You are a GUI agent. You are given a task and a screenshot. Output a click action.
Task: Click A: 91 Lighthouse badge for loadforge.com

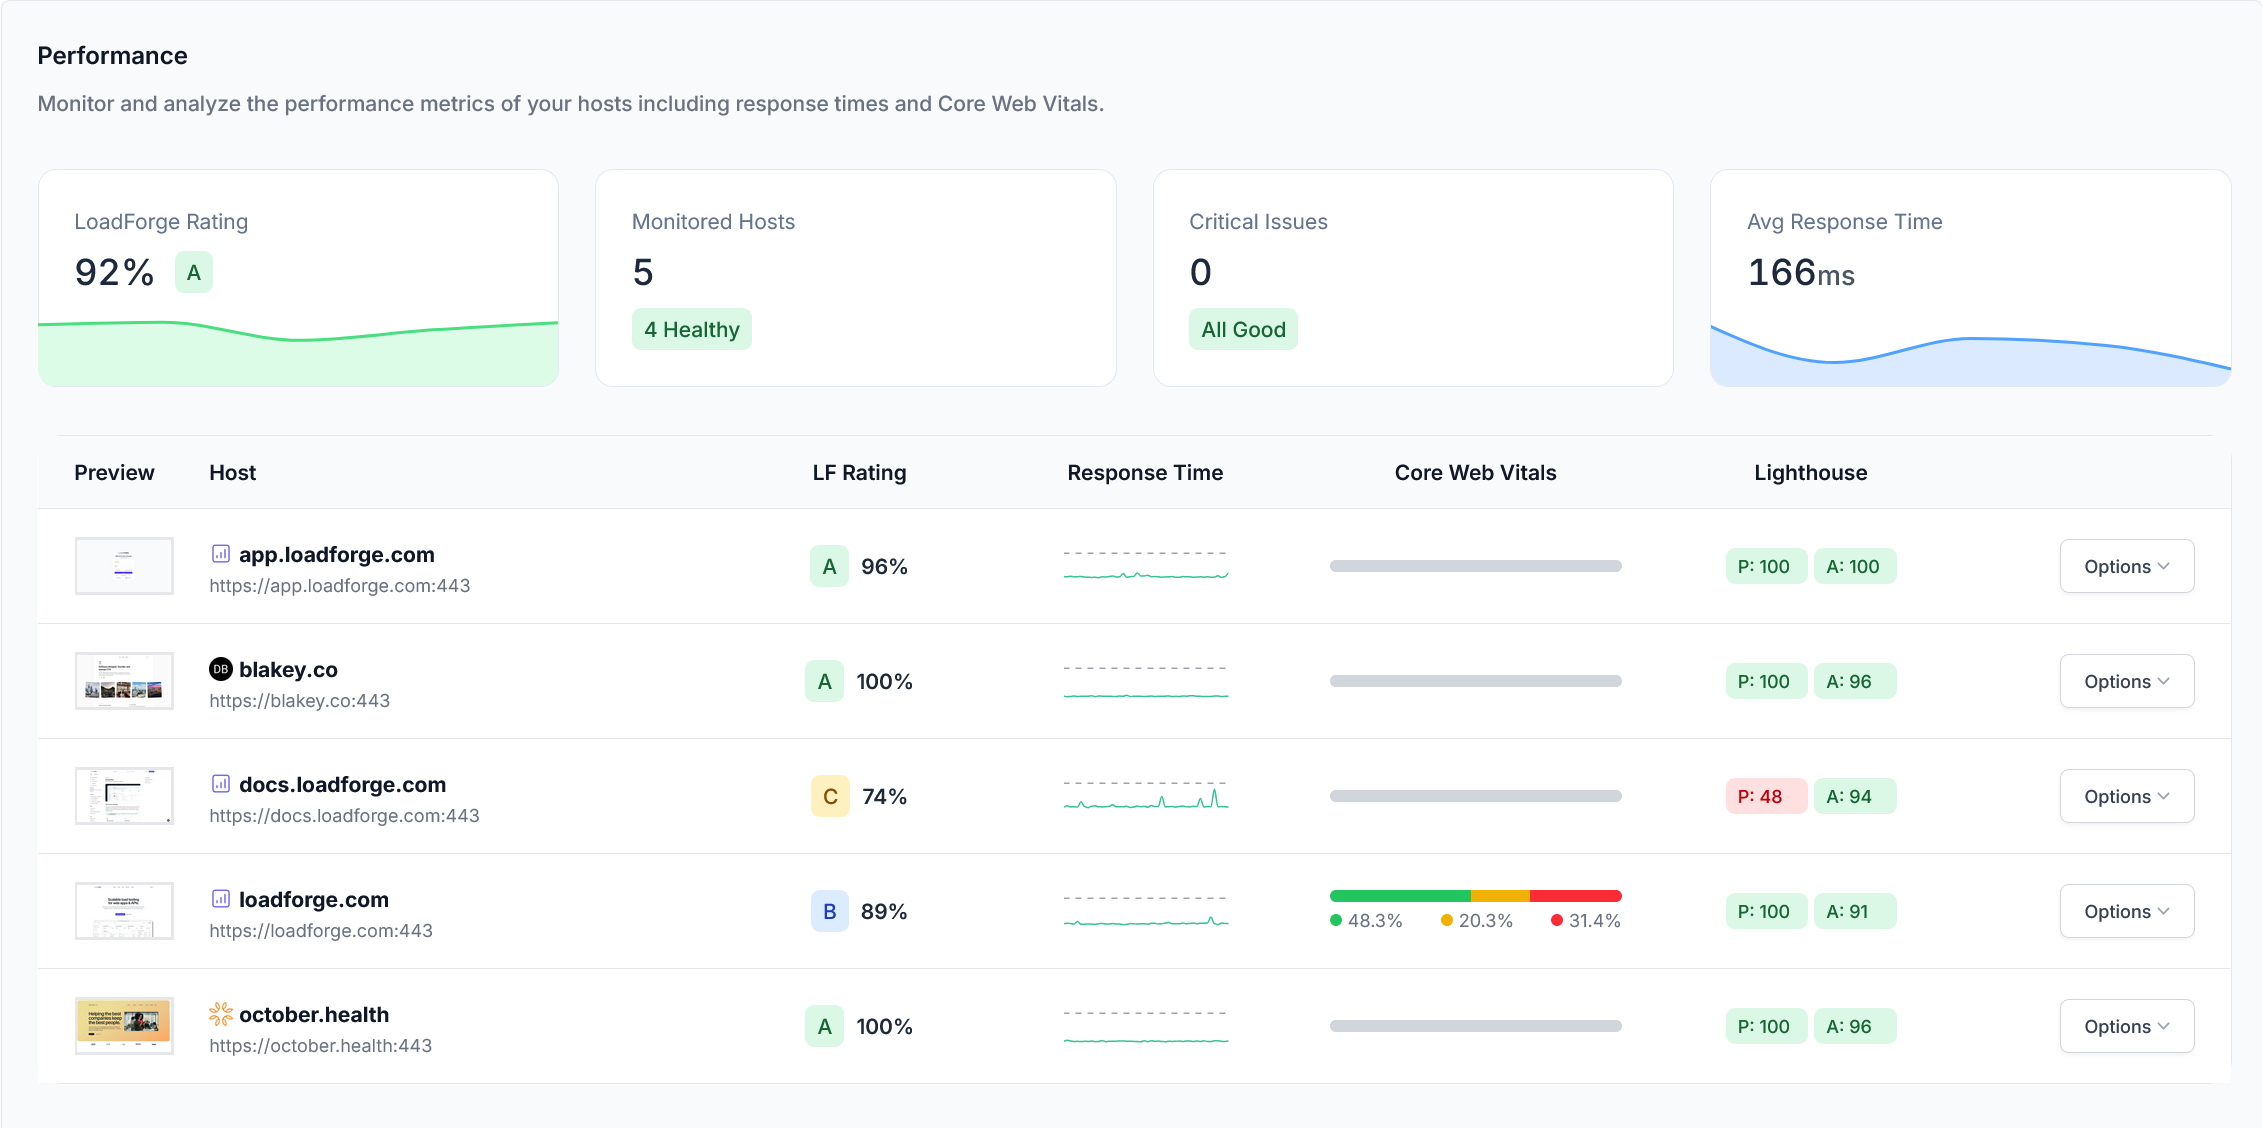(x=1855, y=911)
